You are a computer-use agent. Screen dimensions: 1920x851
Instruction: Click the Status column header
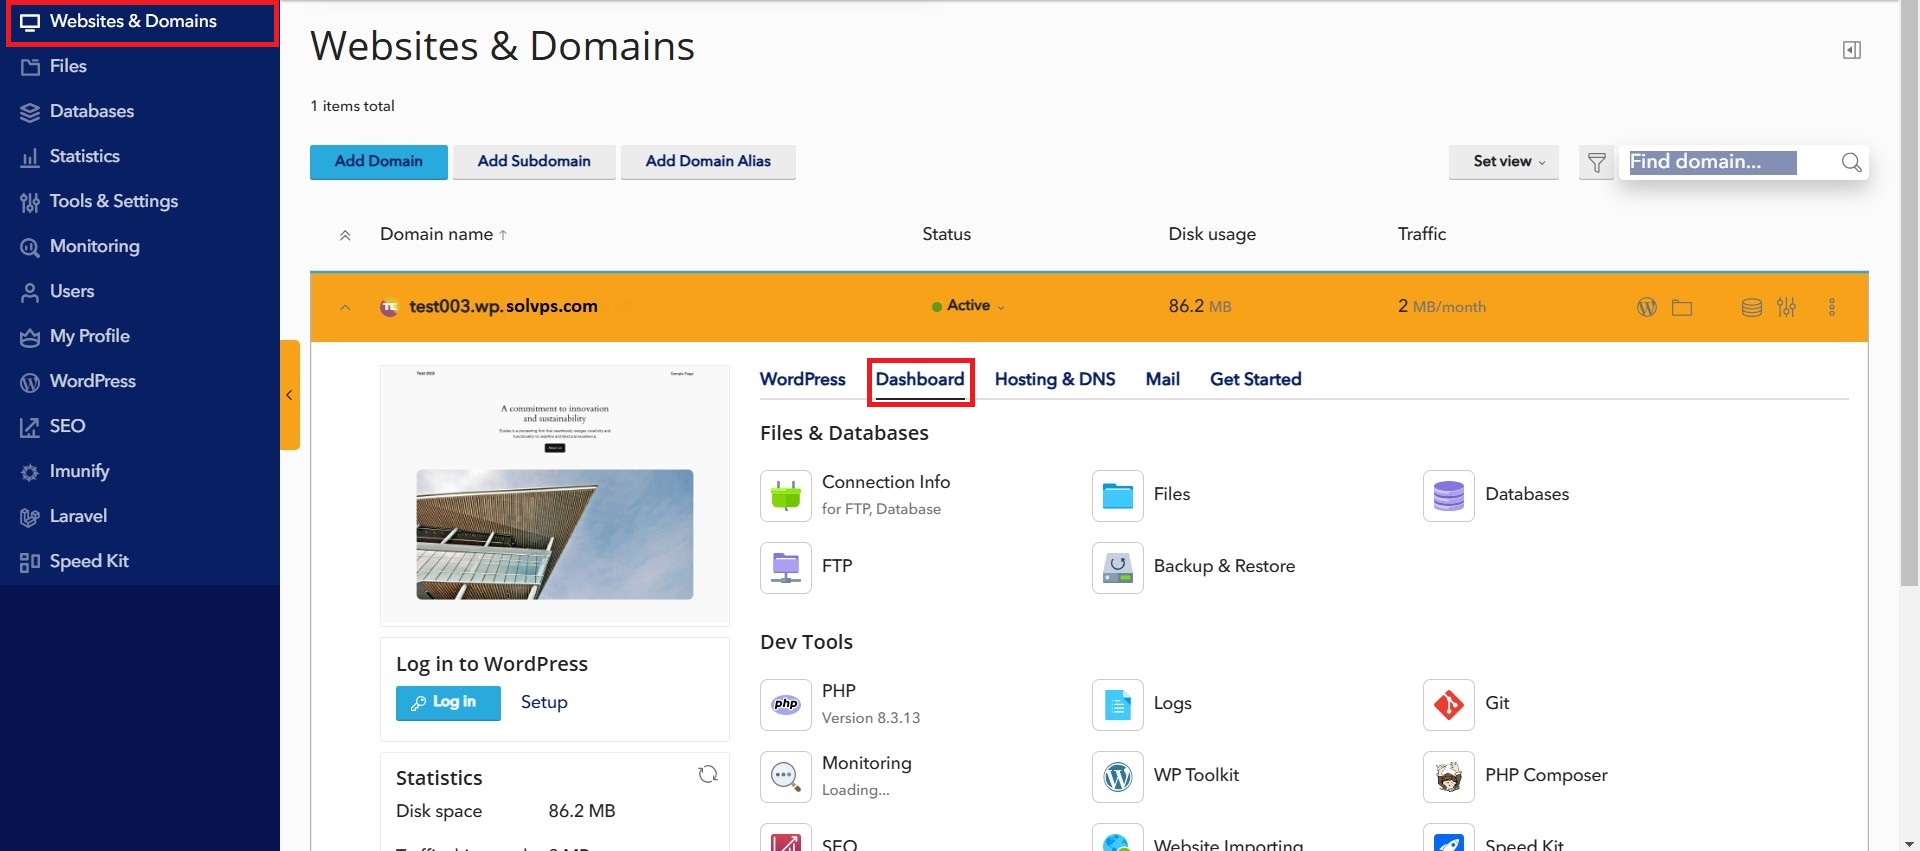[x=946, y=234]
